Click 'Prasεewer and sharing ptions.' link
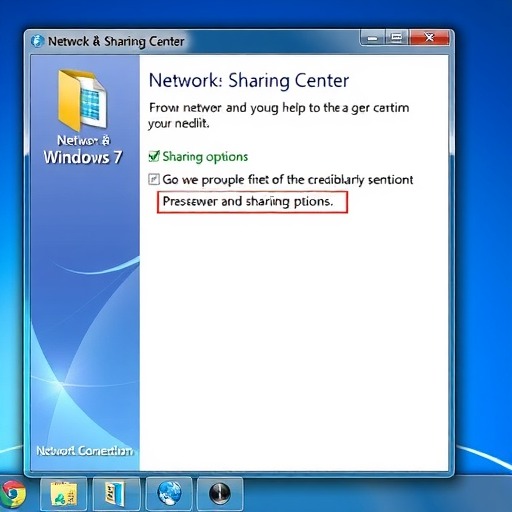Screen dimensions: 512x512 252,202
